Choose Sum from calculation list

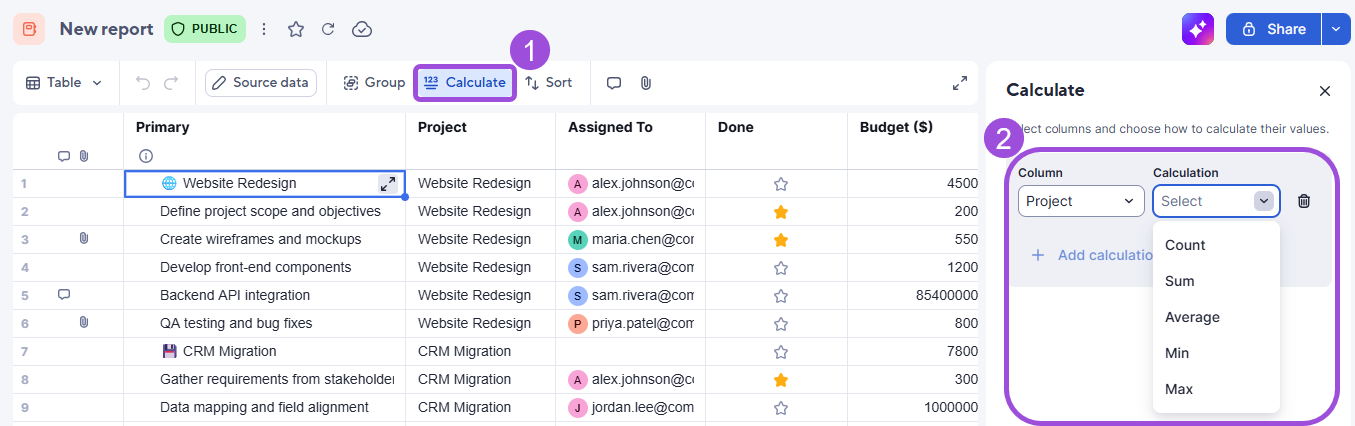1216,281
